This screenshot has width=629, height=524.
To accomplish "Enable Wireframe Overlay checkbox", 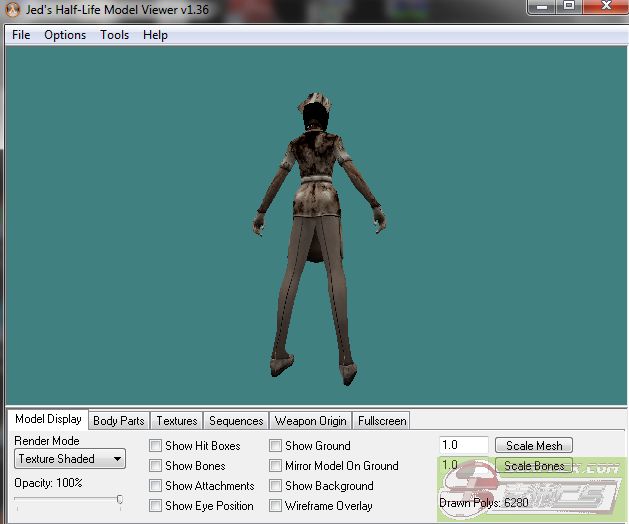I will click(x=276, y=506).
